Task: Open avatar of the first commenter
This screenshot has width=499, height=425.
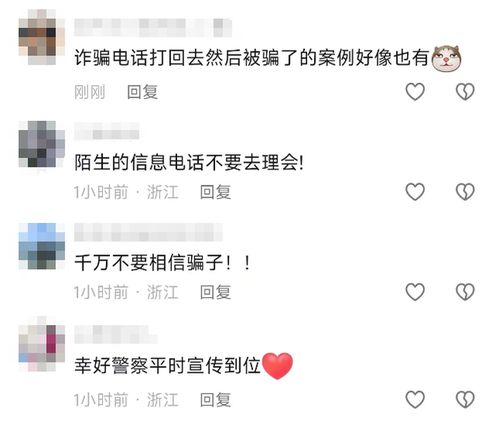Action: [x=42, y=37]
